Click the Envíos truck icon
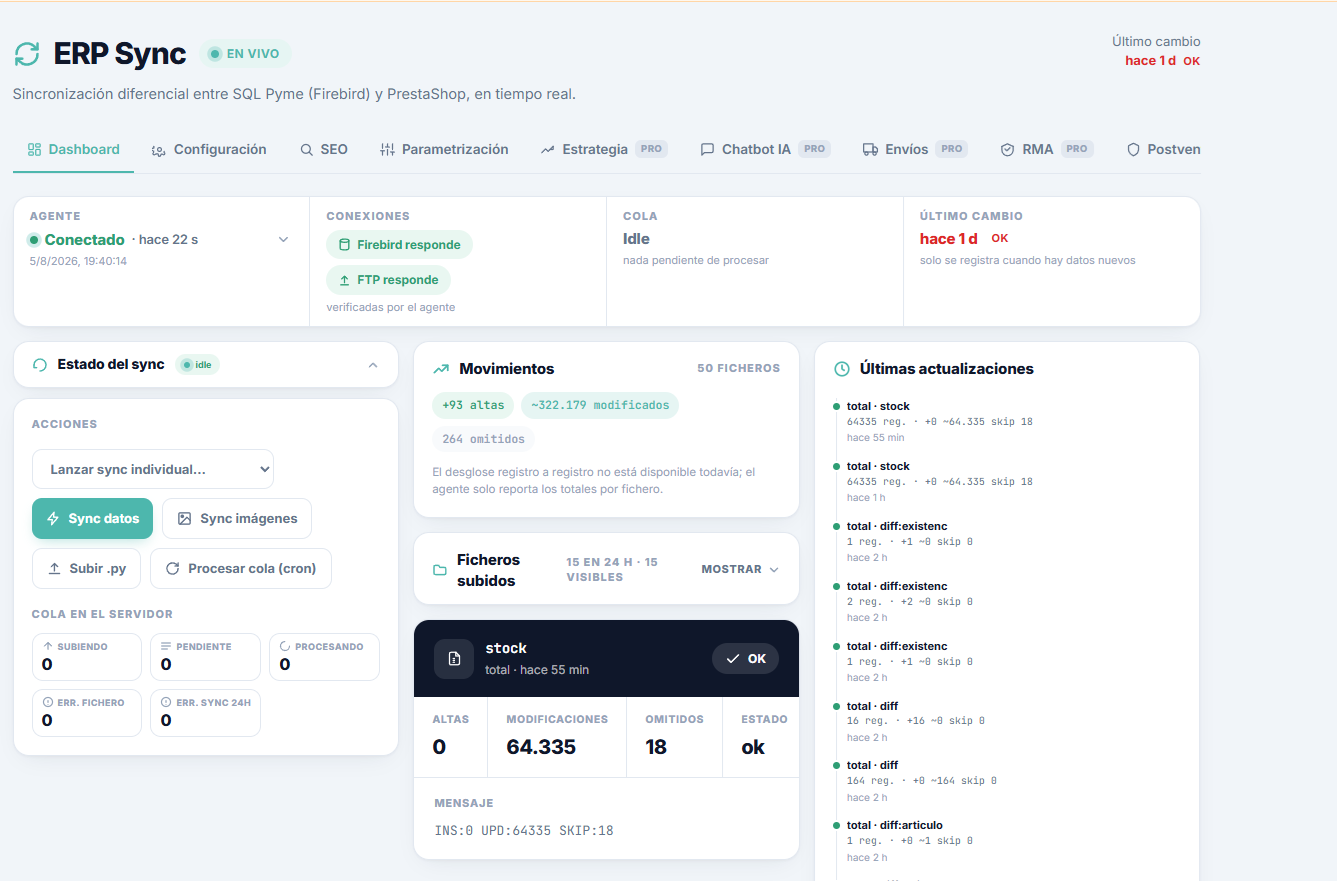Viewport: 1337px width, 881px height. point(870,150)
